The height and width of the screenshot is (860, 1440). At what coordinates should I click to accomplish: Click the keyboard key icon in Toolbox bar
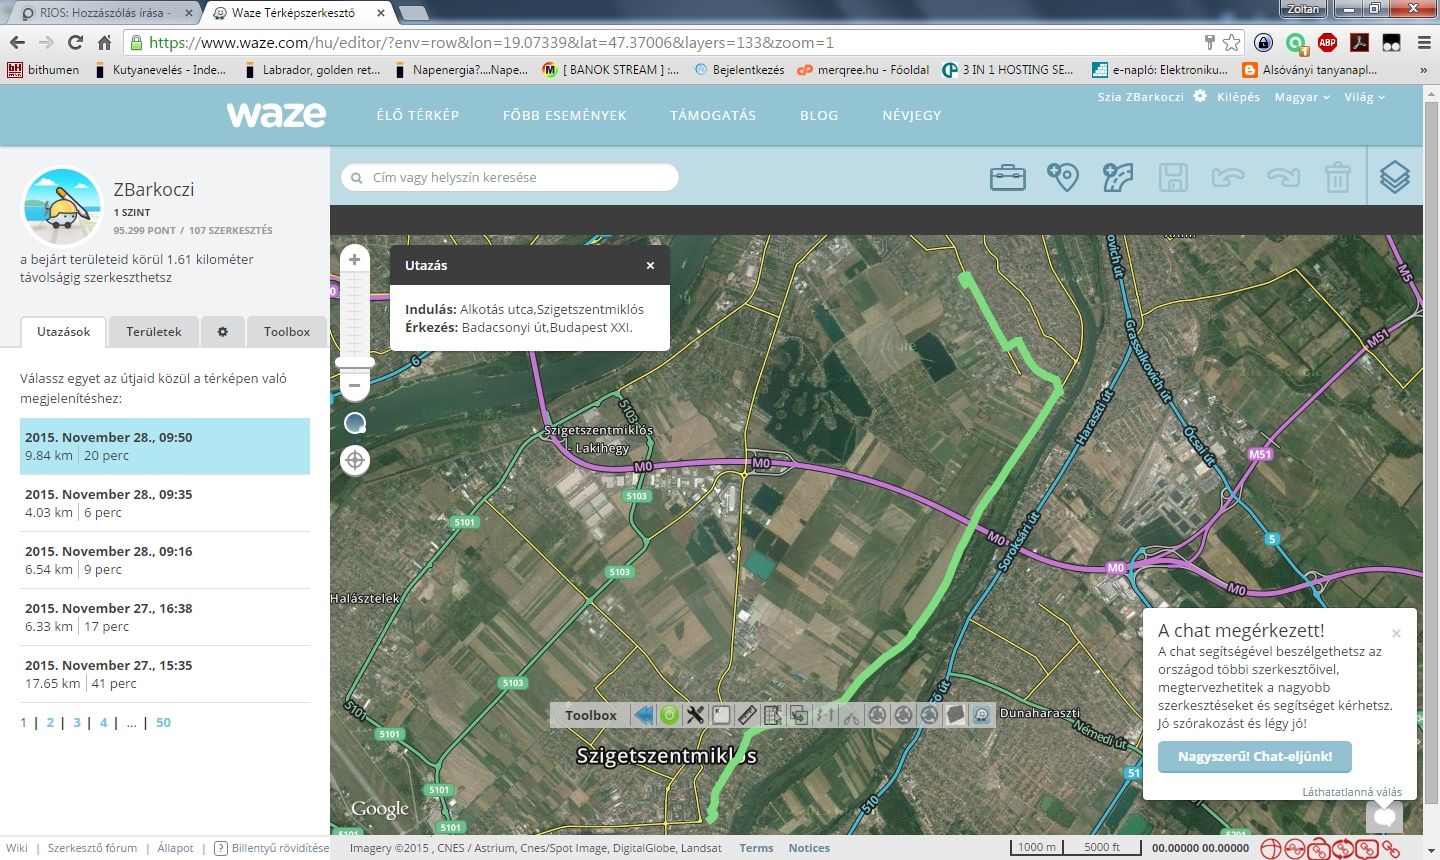point(721,715)
